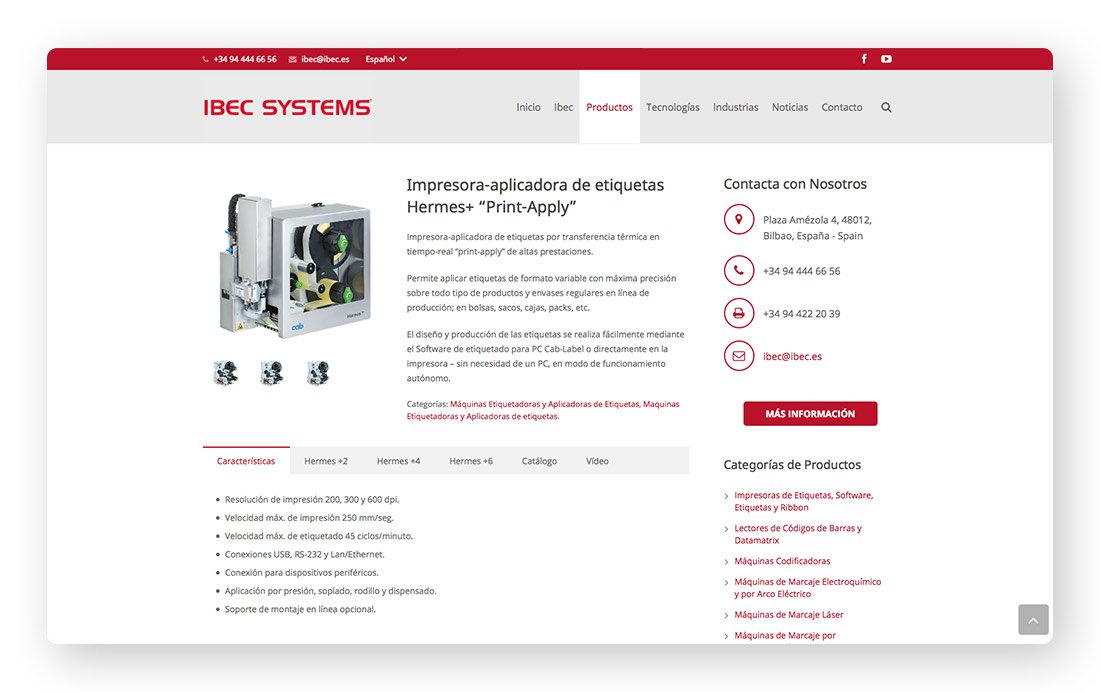
Task: Click bullet Resolución de impresión 200, 300 y 600 dpi
Action: [x=312, y=500]
